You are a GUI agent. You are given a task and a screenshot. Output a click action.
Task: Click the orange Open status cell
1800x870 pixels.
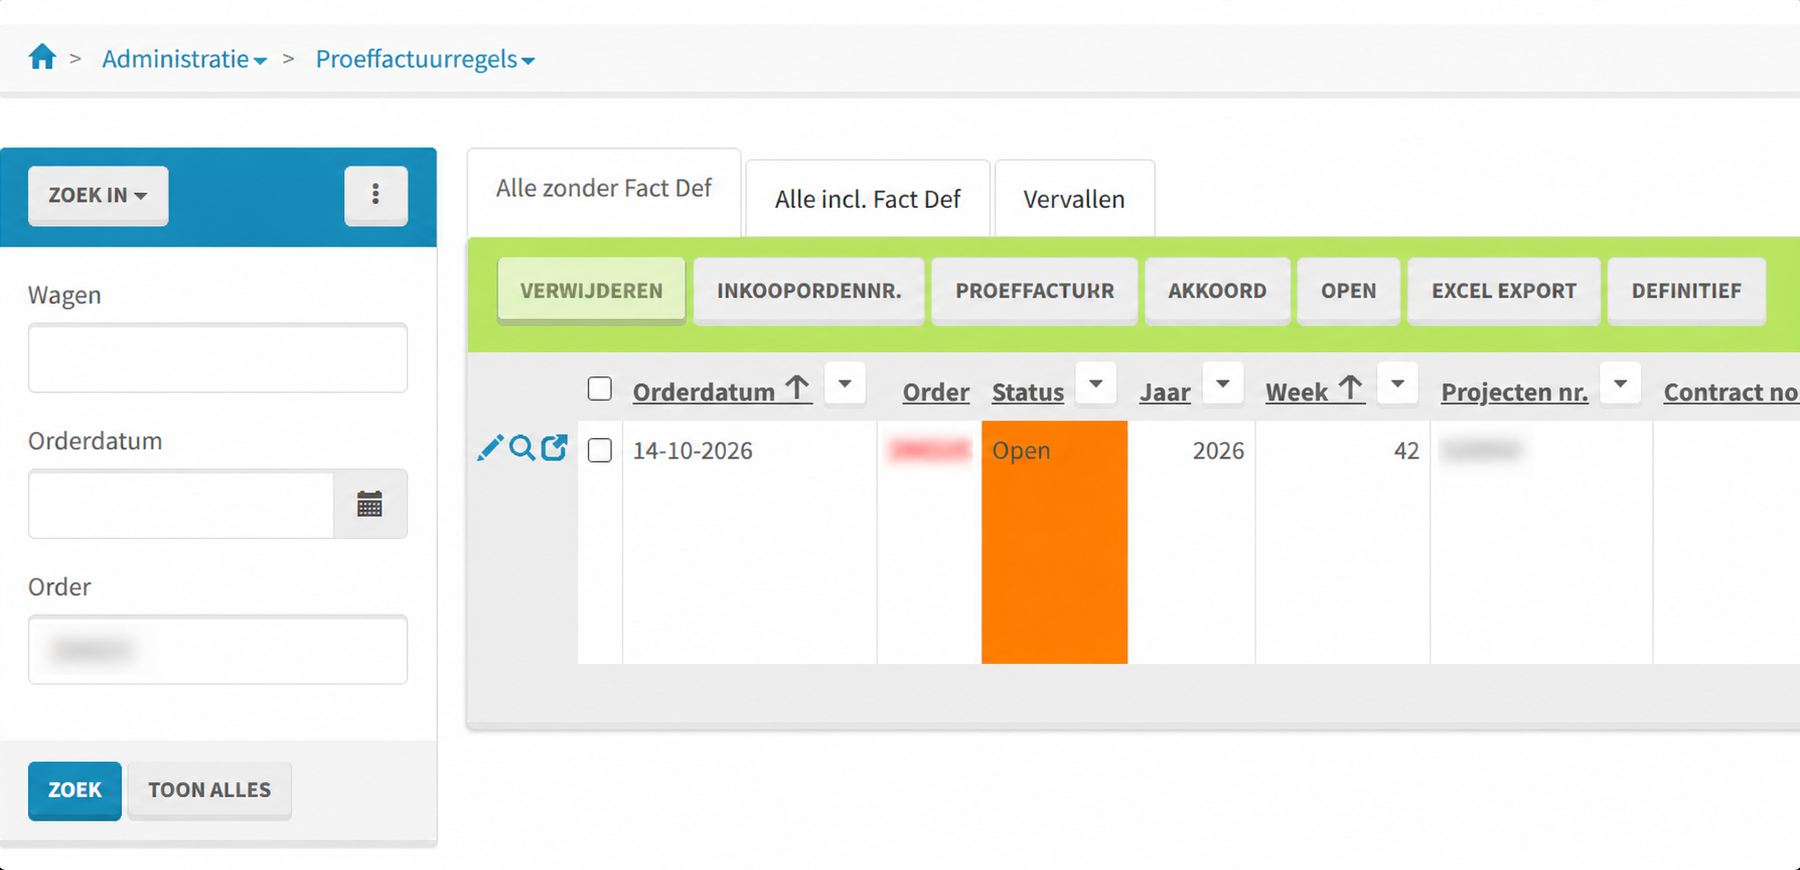pyautogui.click(x=1054, y=542)
